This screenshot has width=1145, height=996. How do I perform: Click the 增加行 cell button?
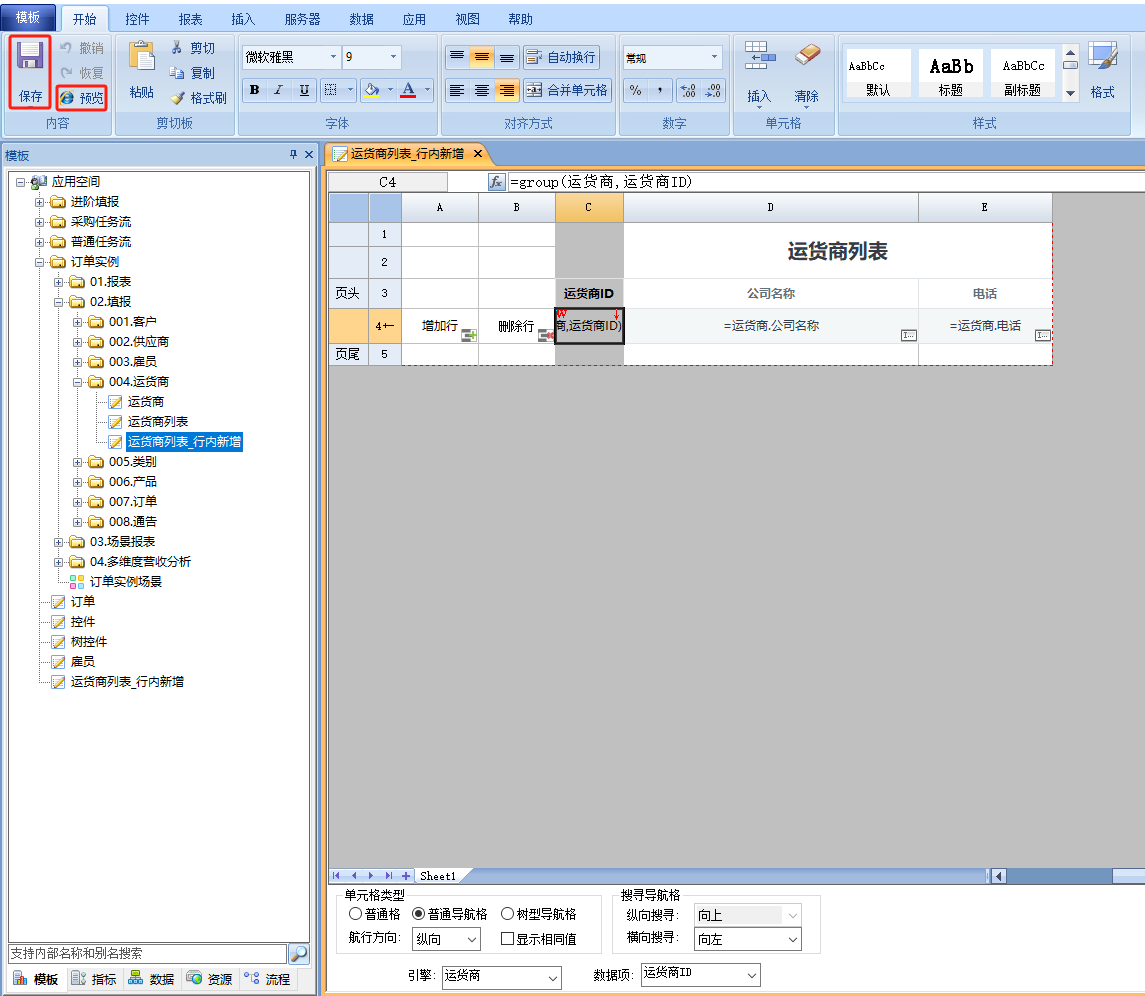click(440, 326)
